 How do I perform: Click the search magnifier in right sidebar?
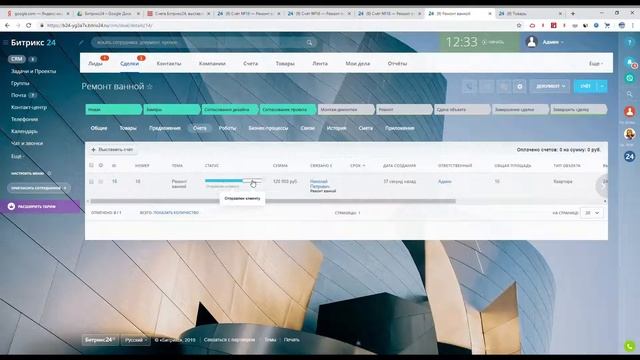(x=630, y=94)
